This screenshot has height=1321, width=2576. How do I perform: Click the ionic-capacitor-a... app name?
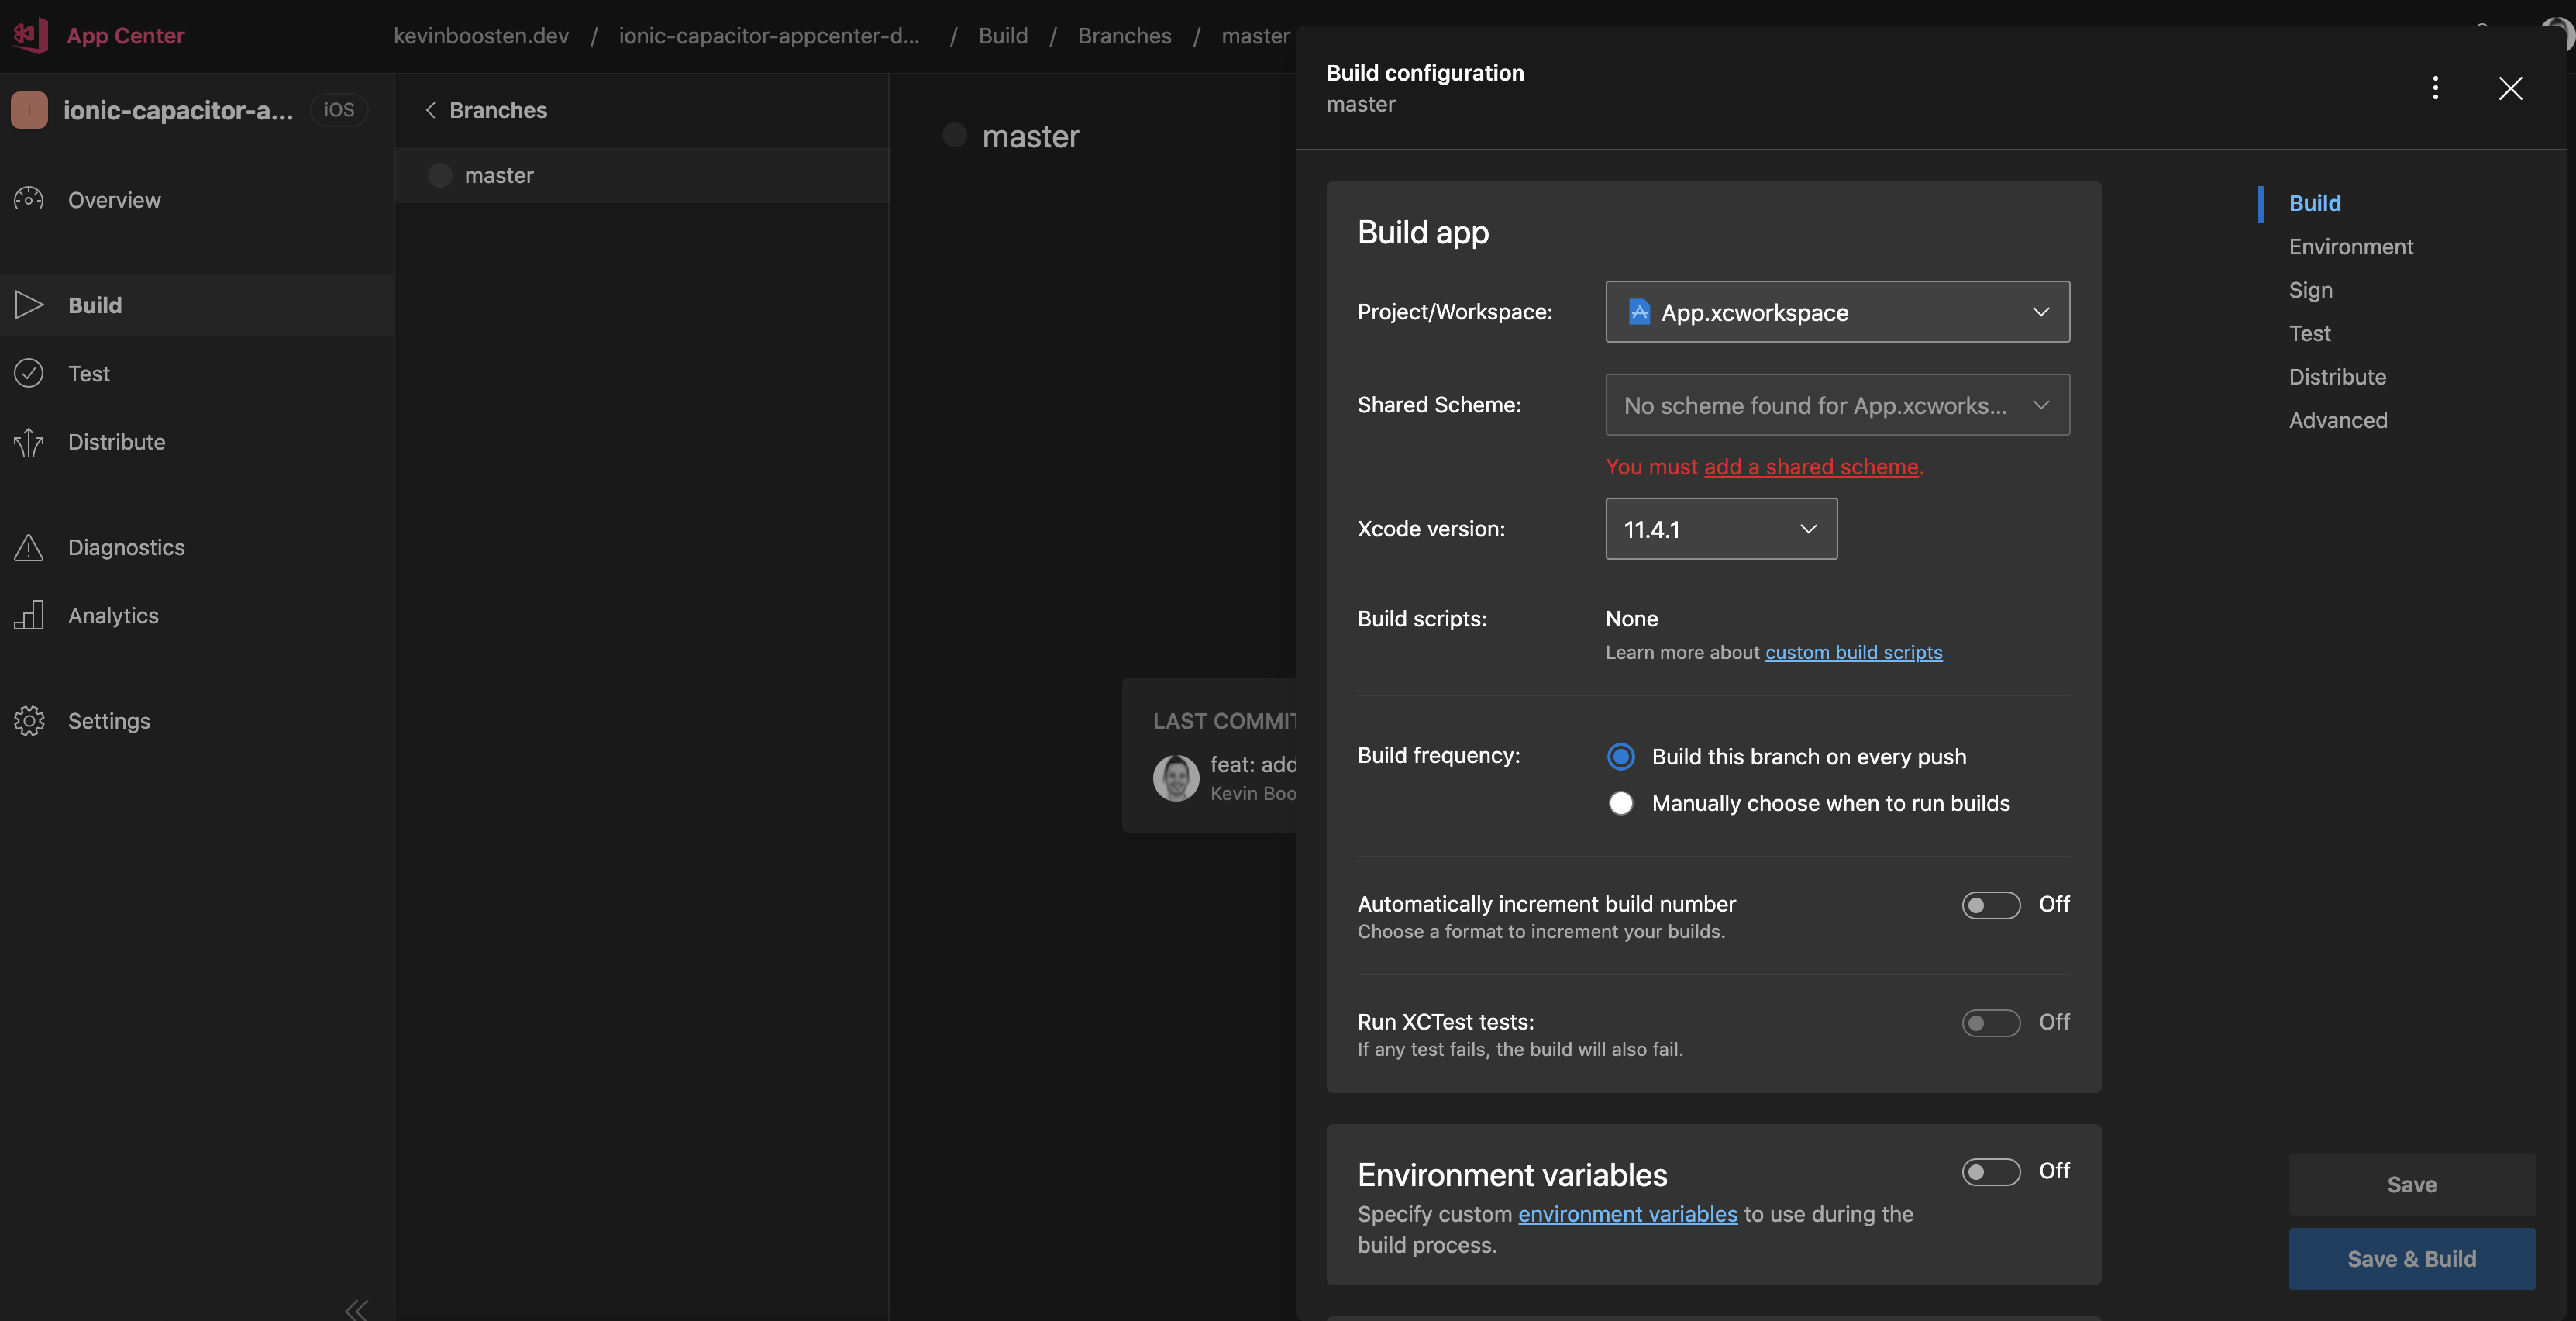tap(178, 110)
